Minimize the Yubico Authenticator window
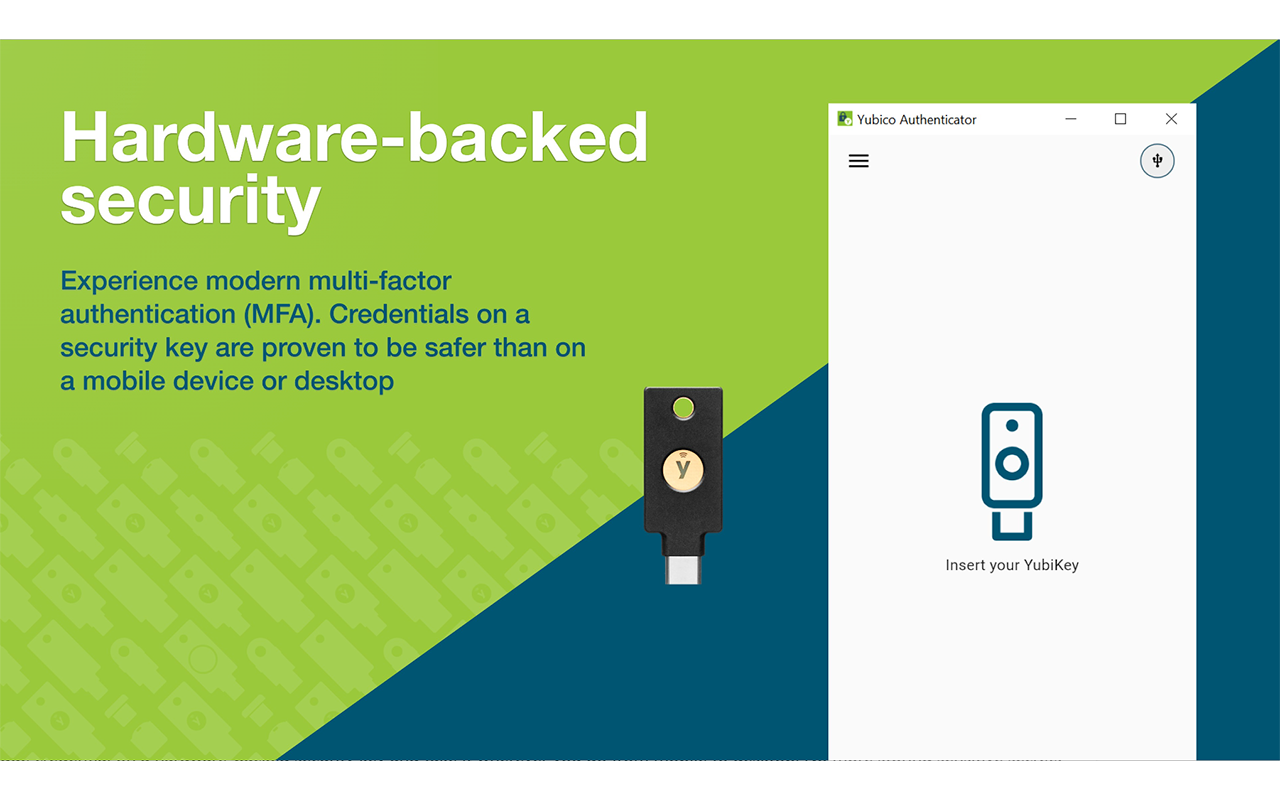This screenshot has height=800, width=1280. tap(1070, 119)
